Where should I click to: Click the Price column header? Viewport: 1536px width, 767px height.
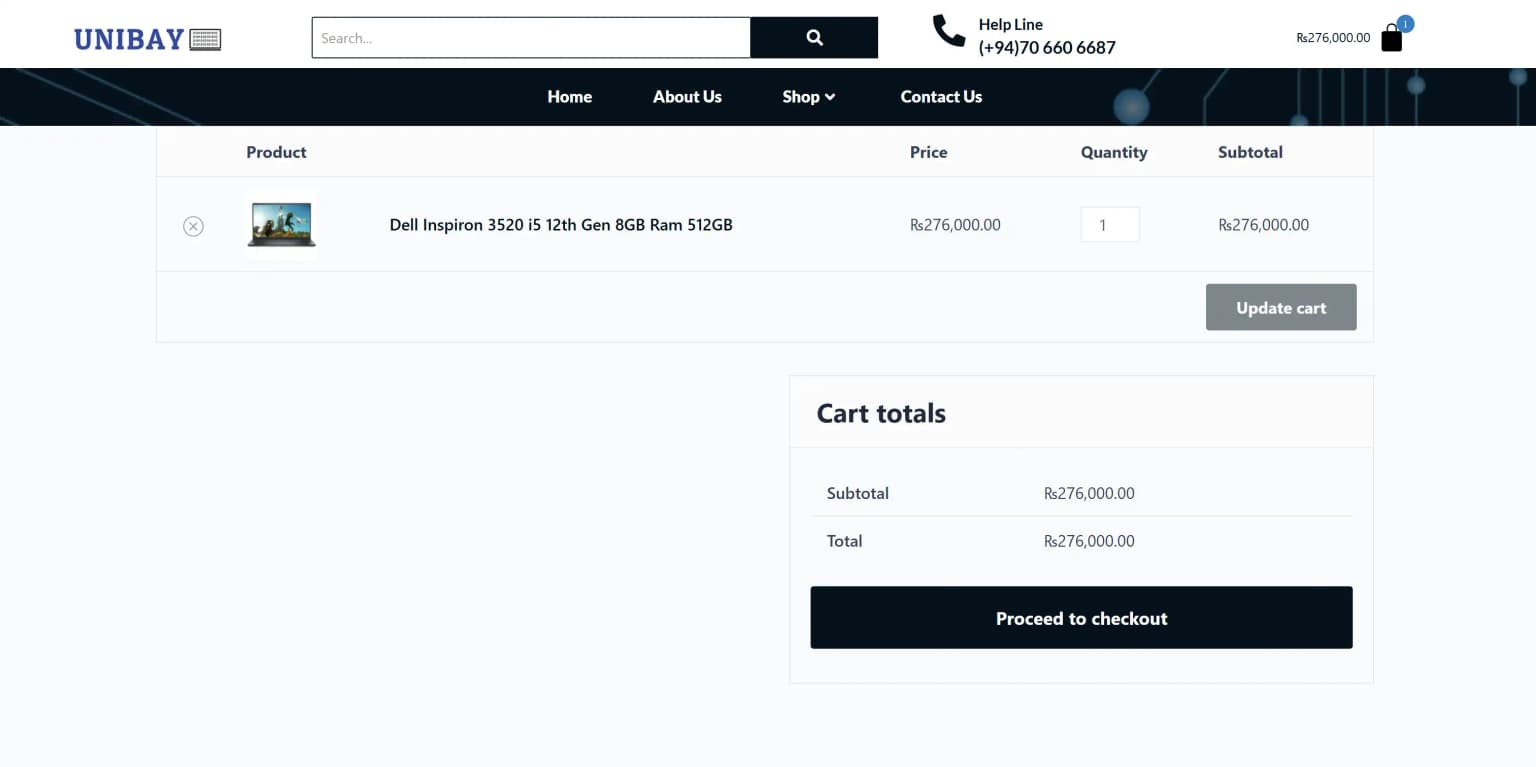(928, 152)
